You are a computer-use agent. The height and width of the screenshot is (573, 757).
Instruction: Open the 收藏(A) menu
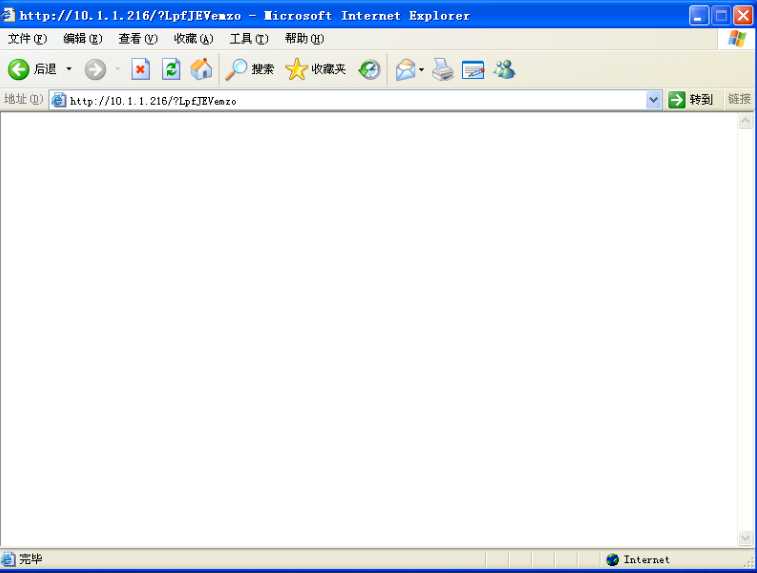tap(194, 39)
